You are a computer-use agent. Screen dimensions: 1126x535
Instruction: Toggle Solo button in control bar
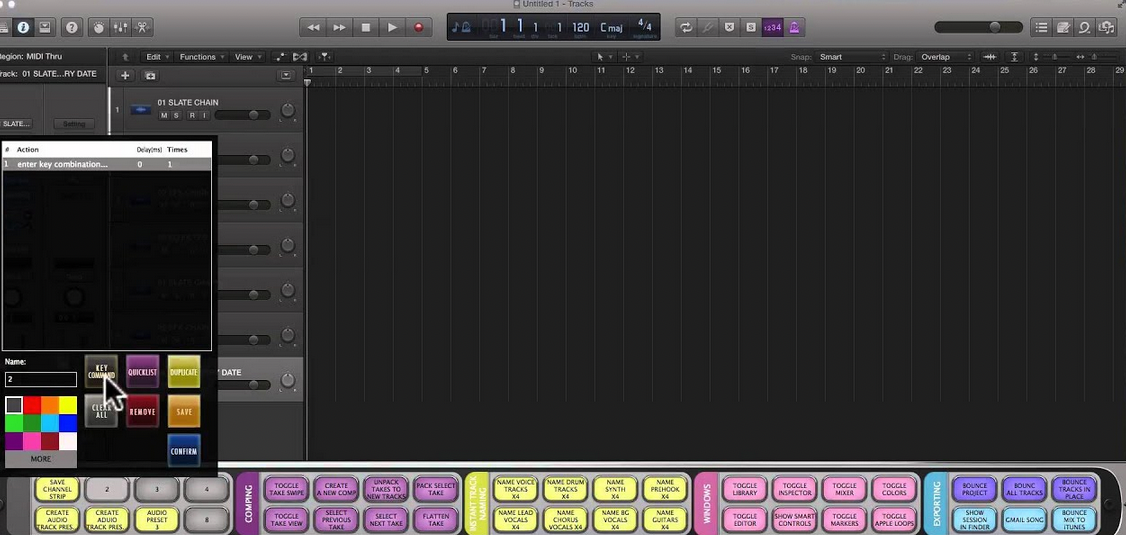pos(750,27)
